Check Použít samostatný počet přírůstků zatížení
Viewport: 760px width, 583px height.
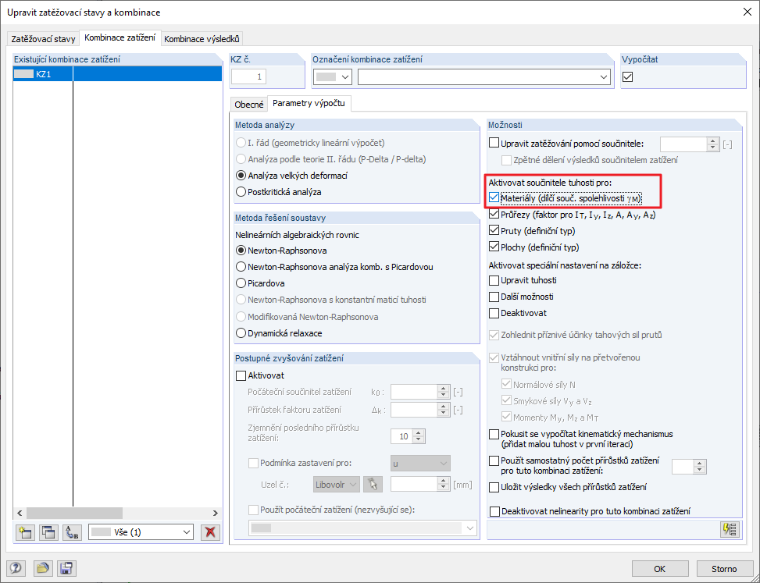pos(494,460)
